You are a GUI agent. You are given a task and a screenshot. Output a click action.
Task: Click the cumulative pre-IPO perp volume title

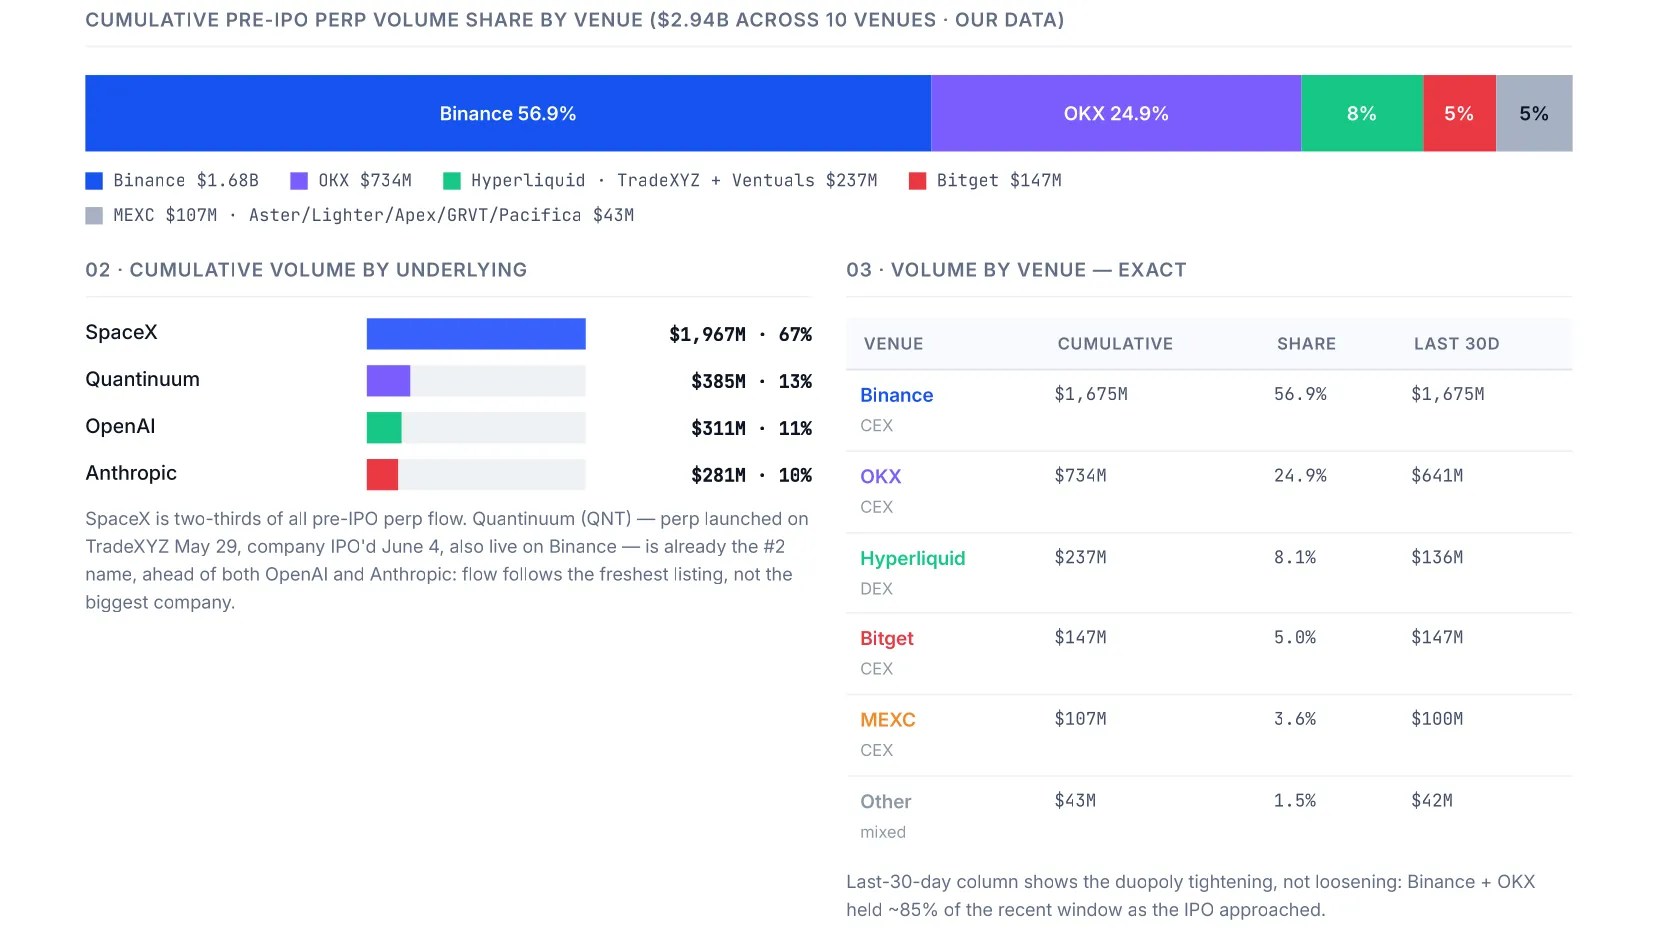pos(575,20)
